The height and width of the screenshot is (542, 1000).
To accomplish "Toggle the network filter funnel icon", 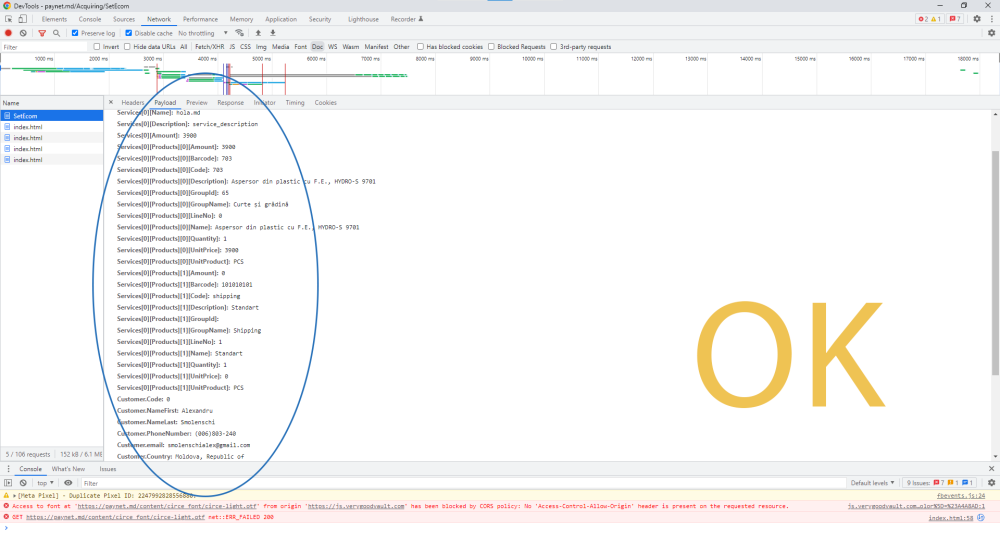I will [x=42, y=33].
